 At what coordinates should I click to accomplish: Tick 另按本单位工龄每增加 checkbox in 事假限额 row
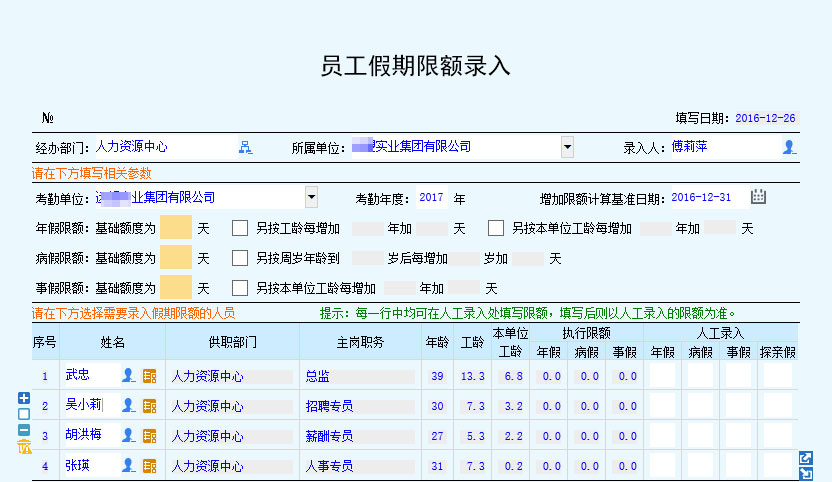coord(240,288)
